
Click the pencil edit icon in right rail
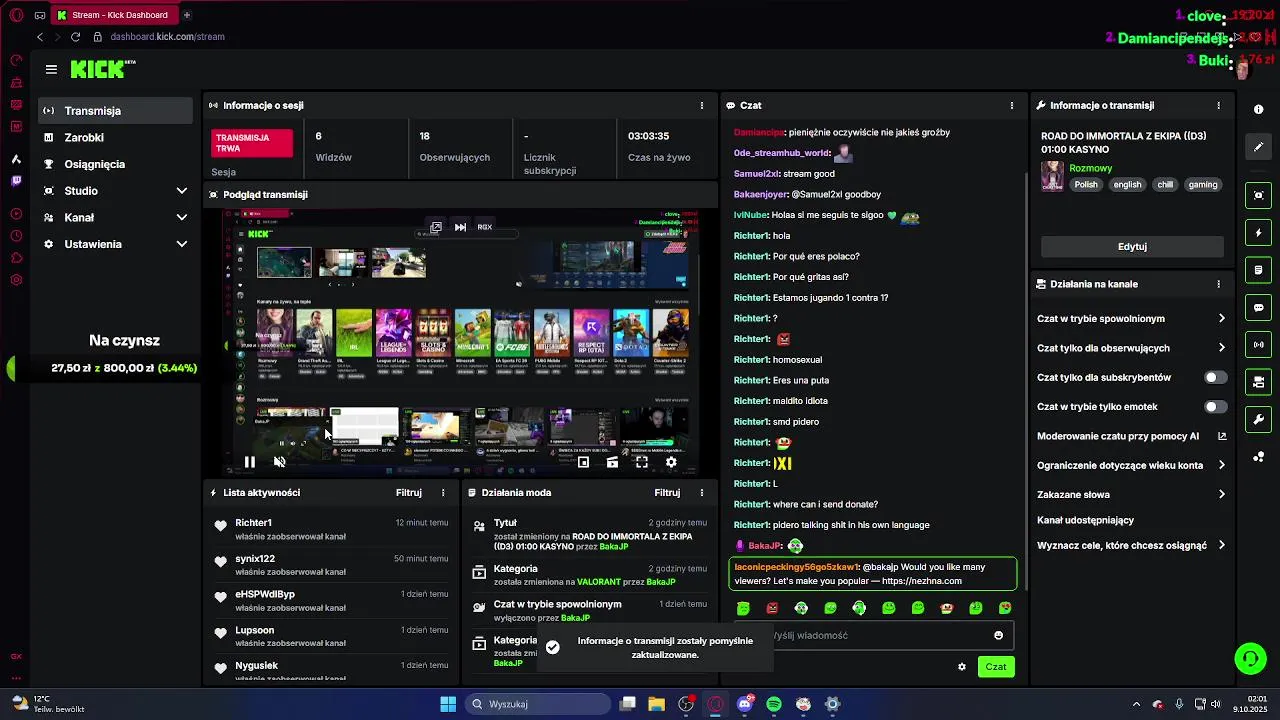point(1258,147)
